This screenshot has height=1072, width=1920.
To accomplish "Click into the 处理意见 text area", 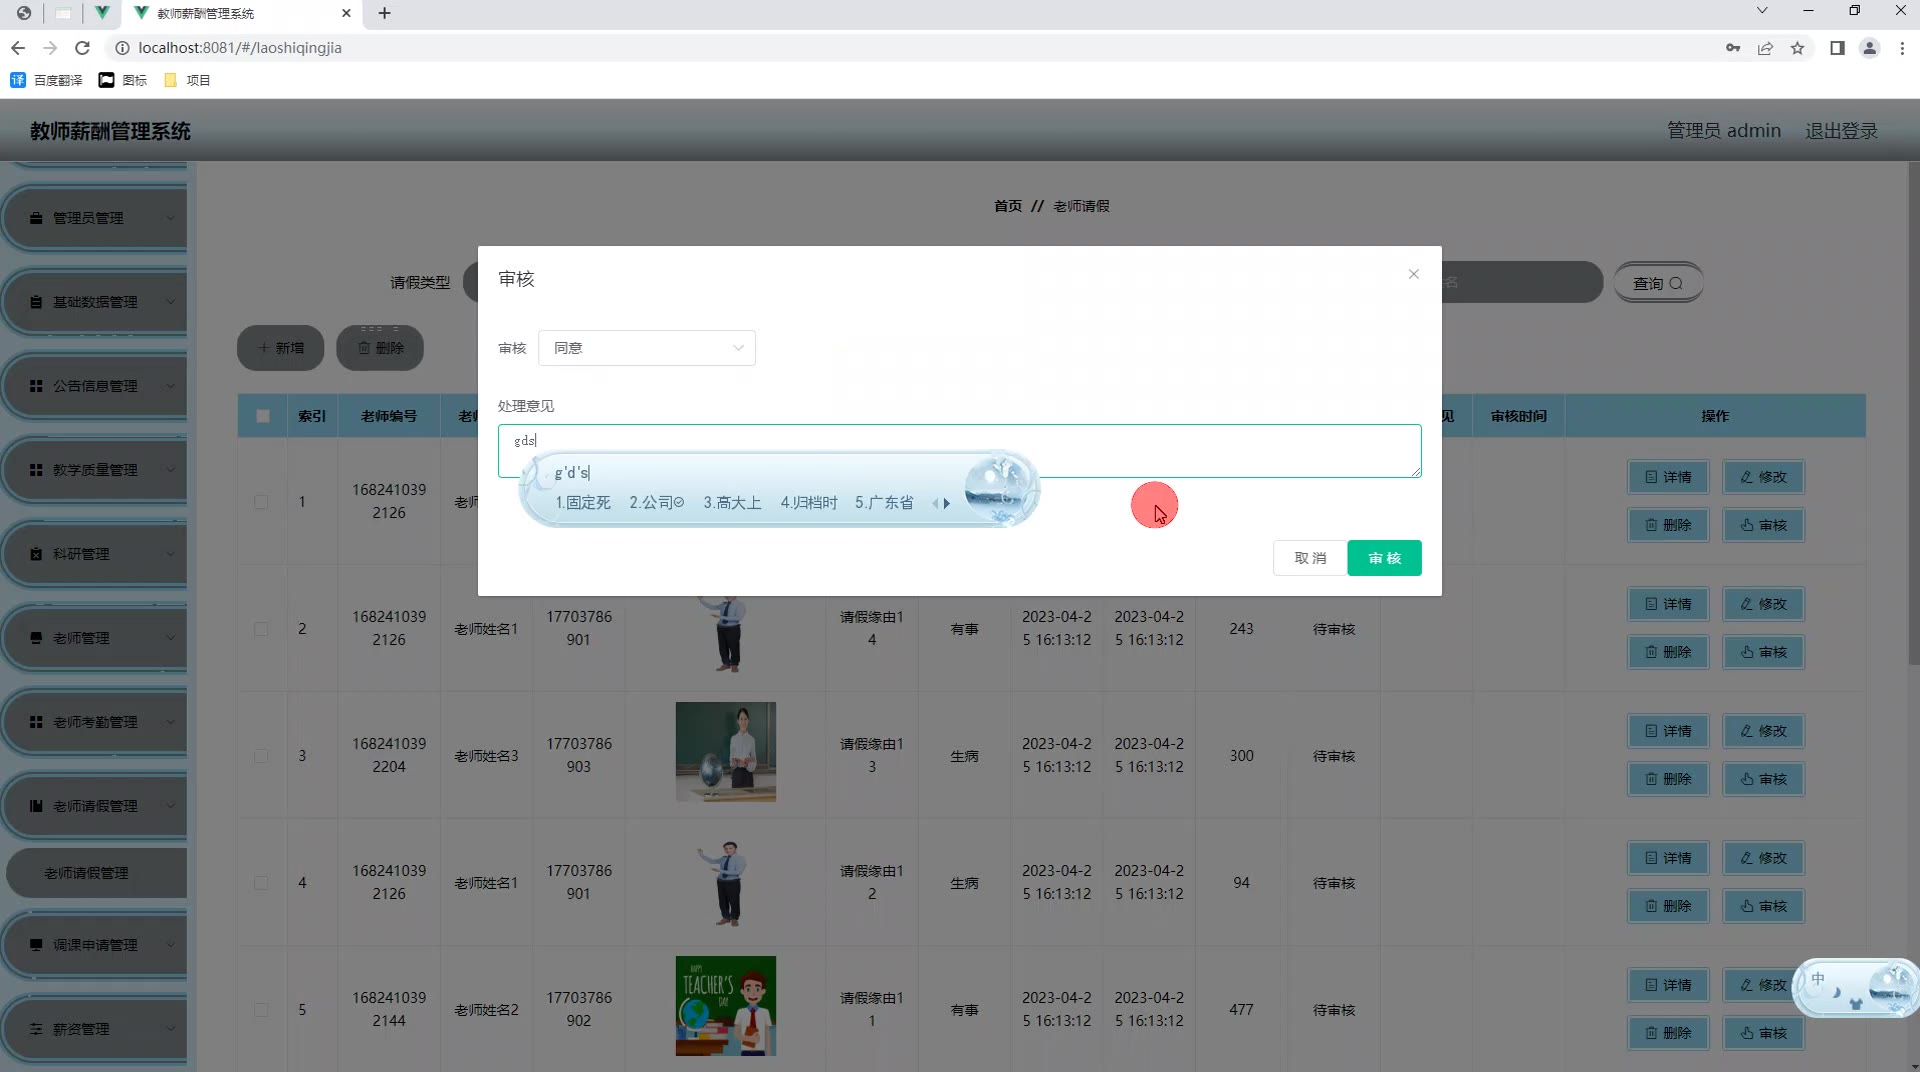I will 959,451.
